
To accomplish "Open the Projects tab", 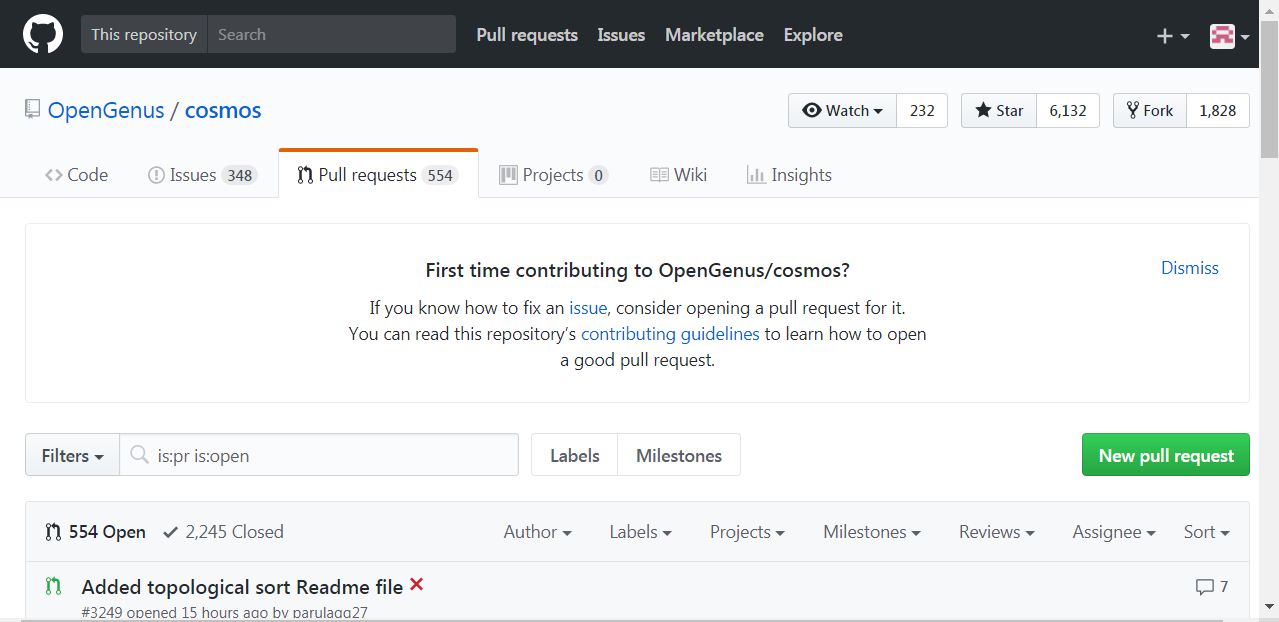I will pyautogui.click(x=553, y=174).
